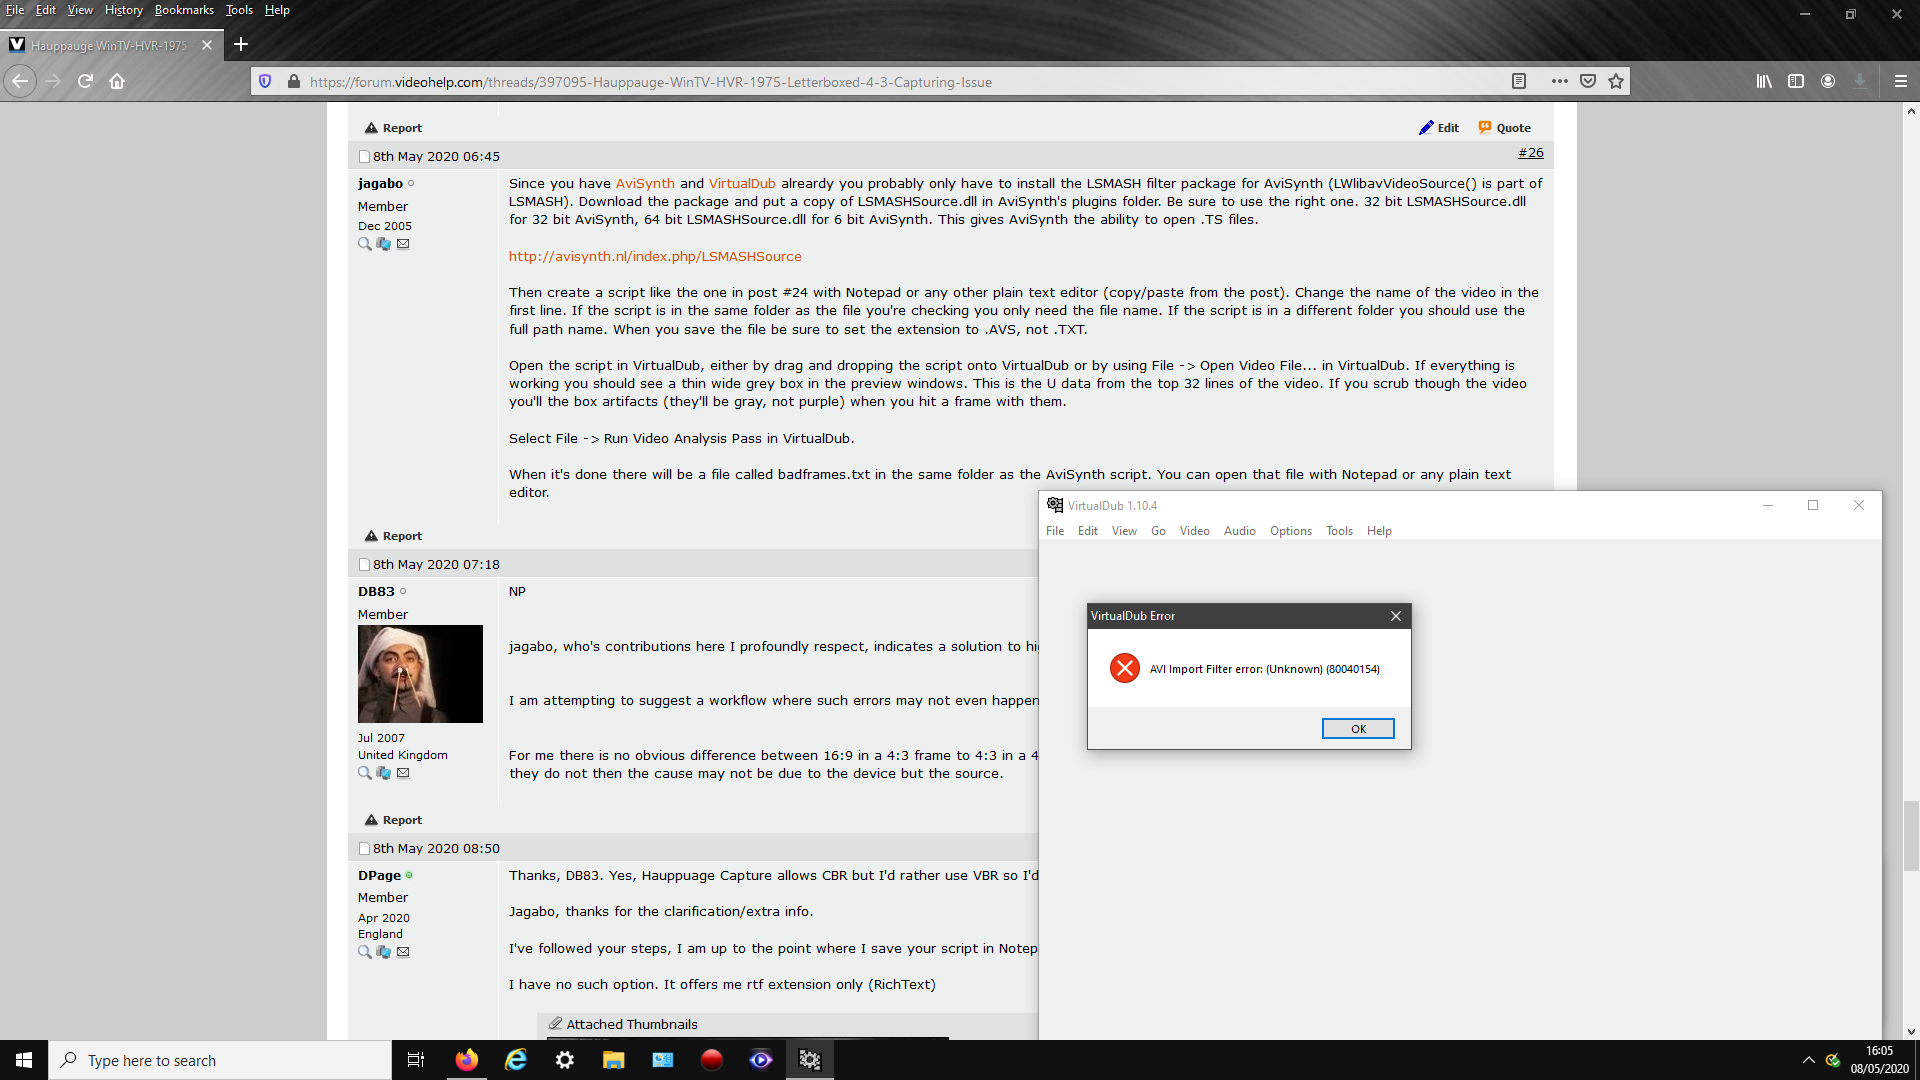Image resolution: width=1920 pixels, height=1080 pixels.
Task: Open the VirtualDub link in jagabo's post
Action: pos(742,183)
